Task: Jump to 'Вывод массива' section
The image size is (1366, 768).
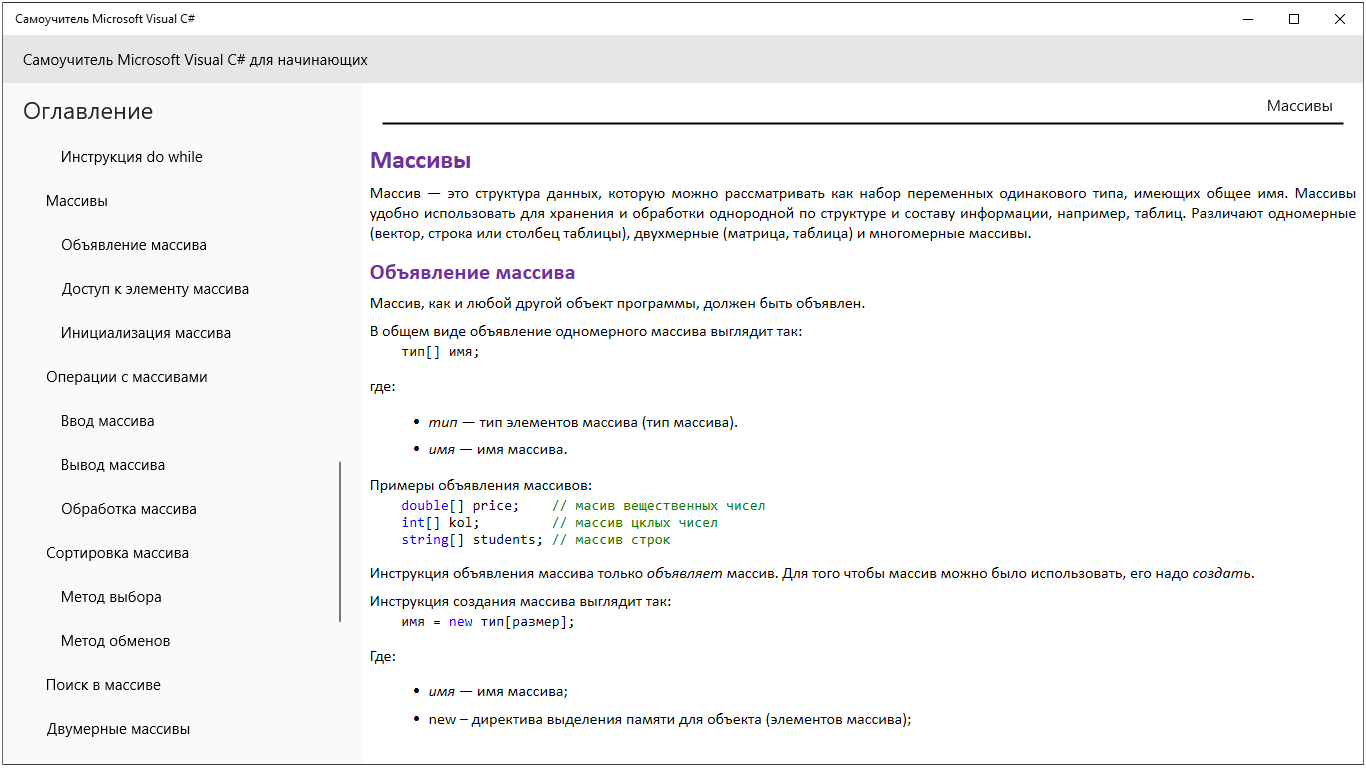Action: pyautogui.click(x=113, y=465)
